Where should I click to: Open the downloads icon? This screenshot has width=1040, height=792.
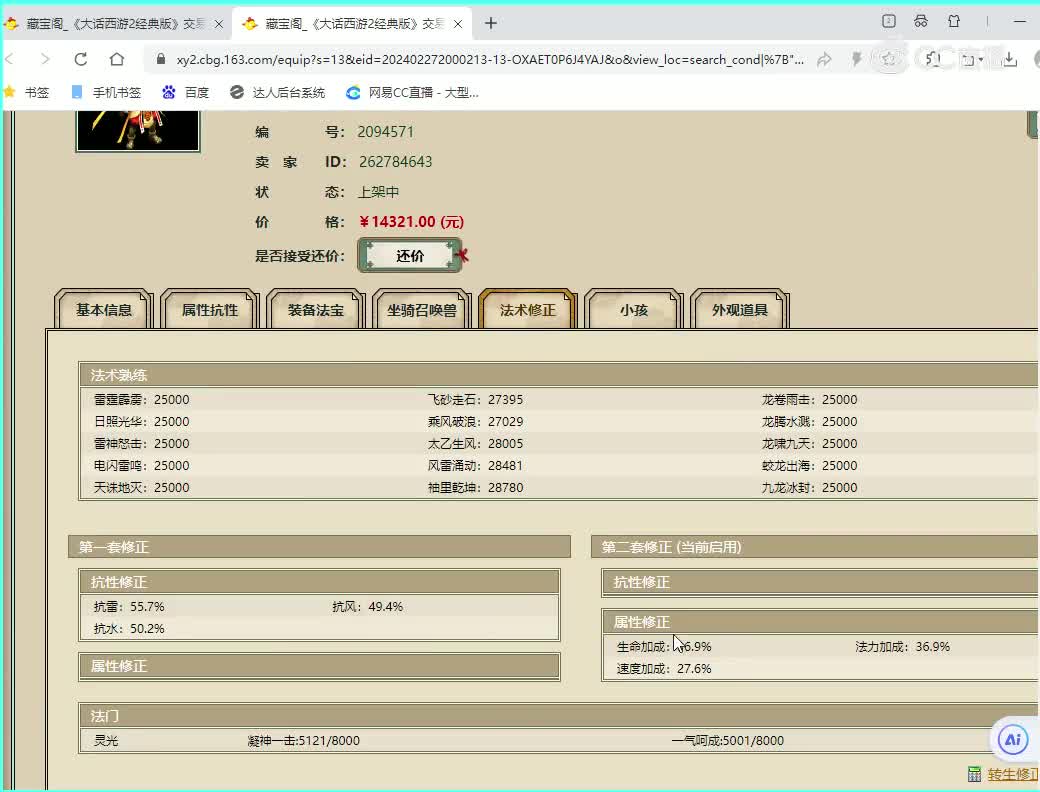point(1009,60)
